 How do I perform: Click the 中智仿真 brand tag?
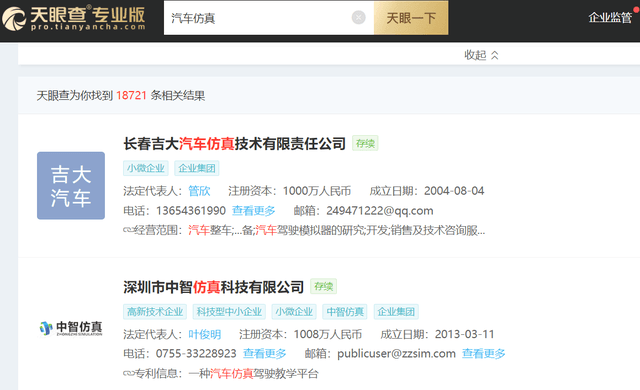pos(345,312)
